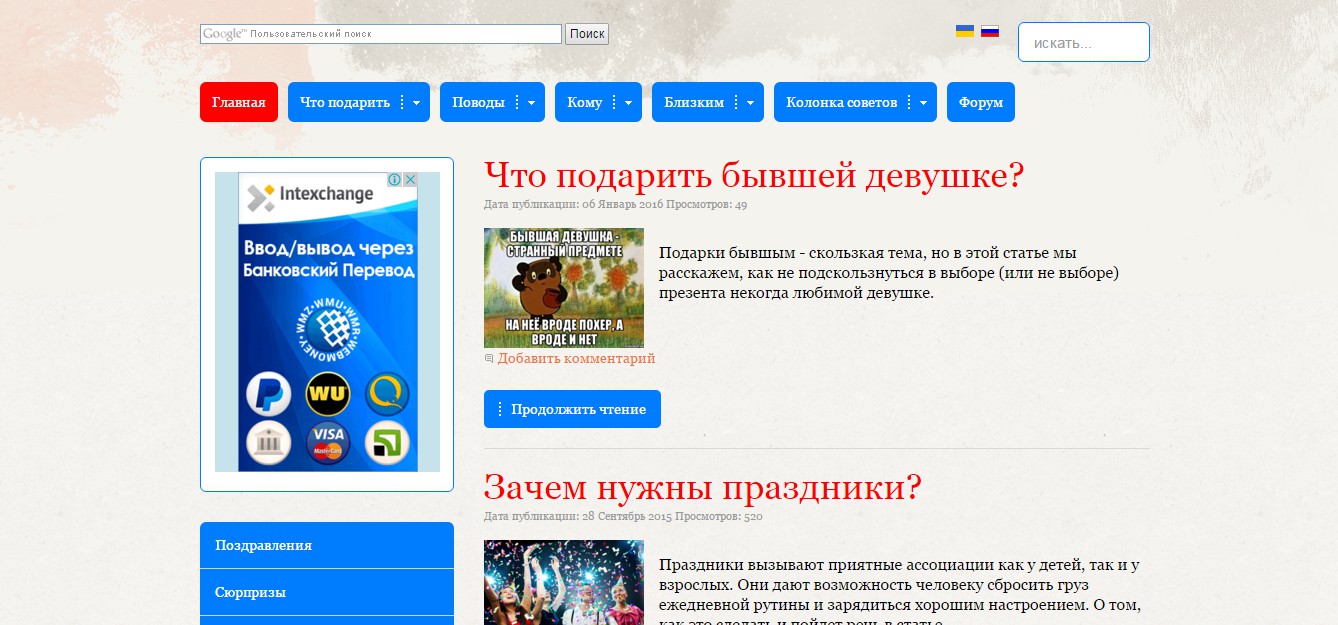Open 'Сюрпризы' in sidebar menu

(327, 592)
